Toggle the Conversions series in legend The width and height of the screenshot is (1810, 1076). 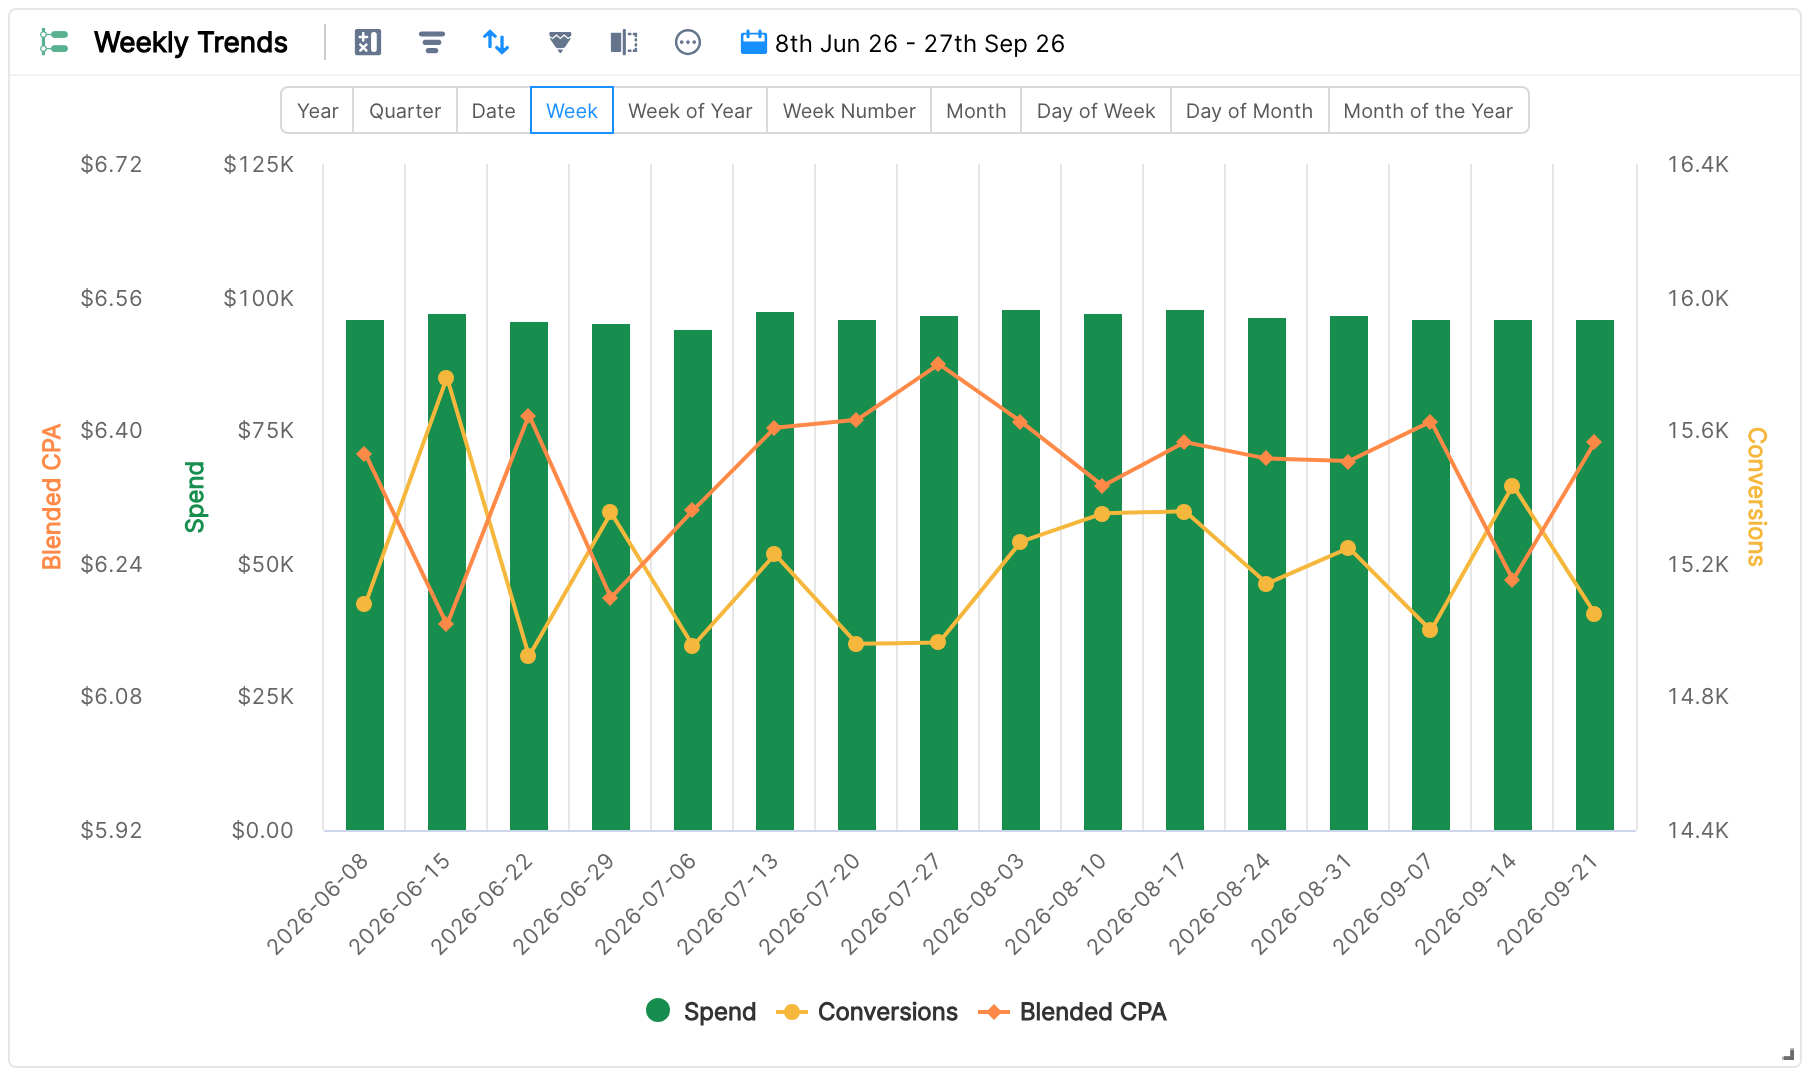[867, 1012]
